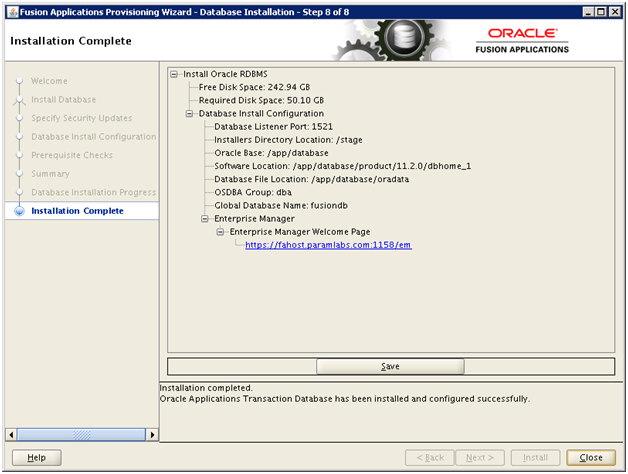Viewport: 628px width, 474px height.
Task: Close the wizard using title bar X
Action: coord(615,12)
